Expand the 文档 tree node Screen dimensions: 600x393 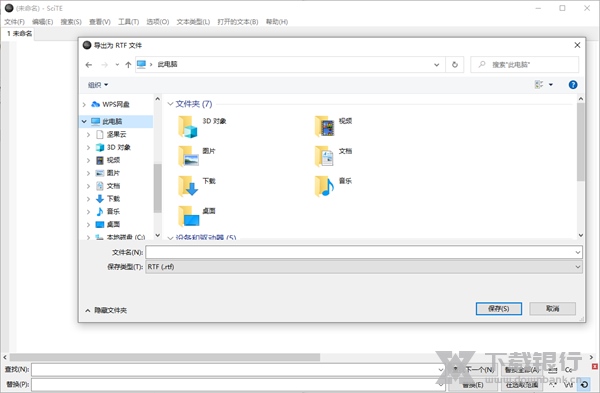click(x=88, y=186)
